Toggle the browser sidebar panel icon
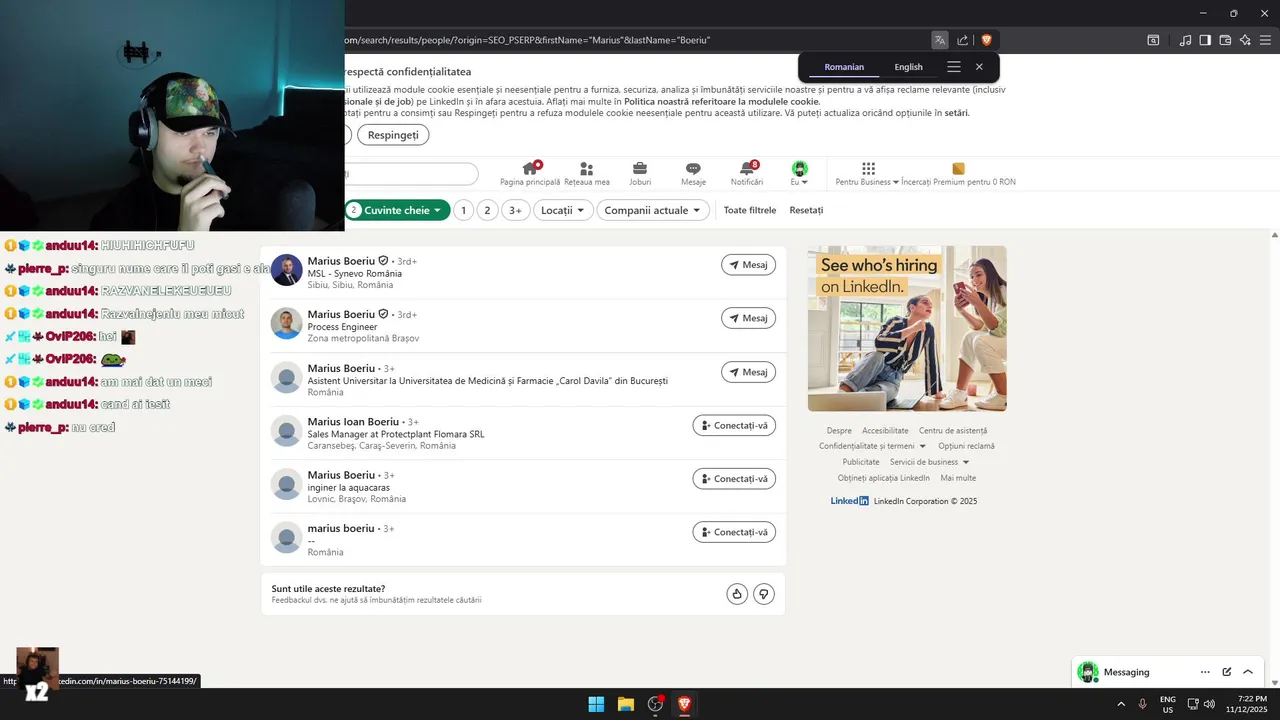 click(x=1205, y=40)
